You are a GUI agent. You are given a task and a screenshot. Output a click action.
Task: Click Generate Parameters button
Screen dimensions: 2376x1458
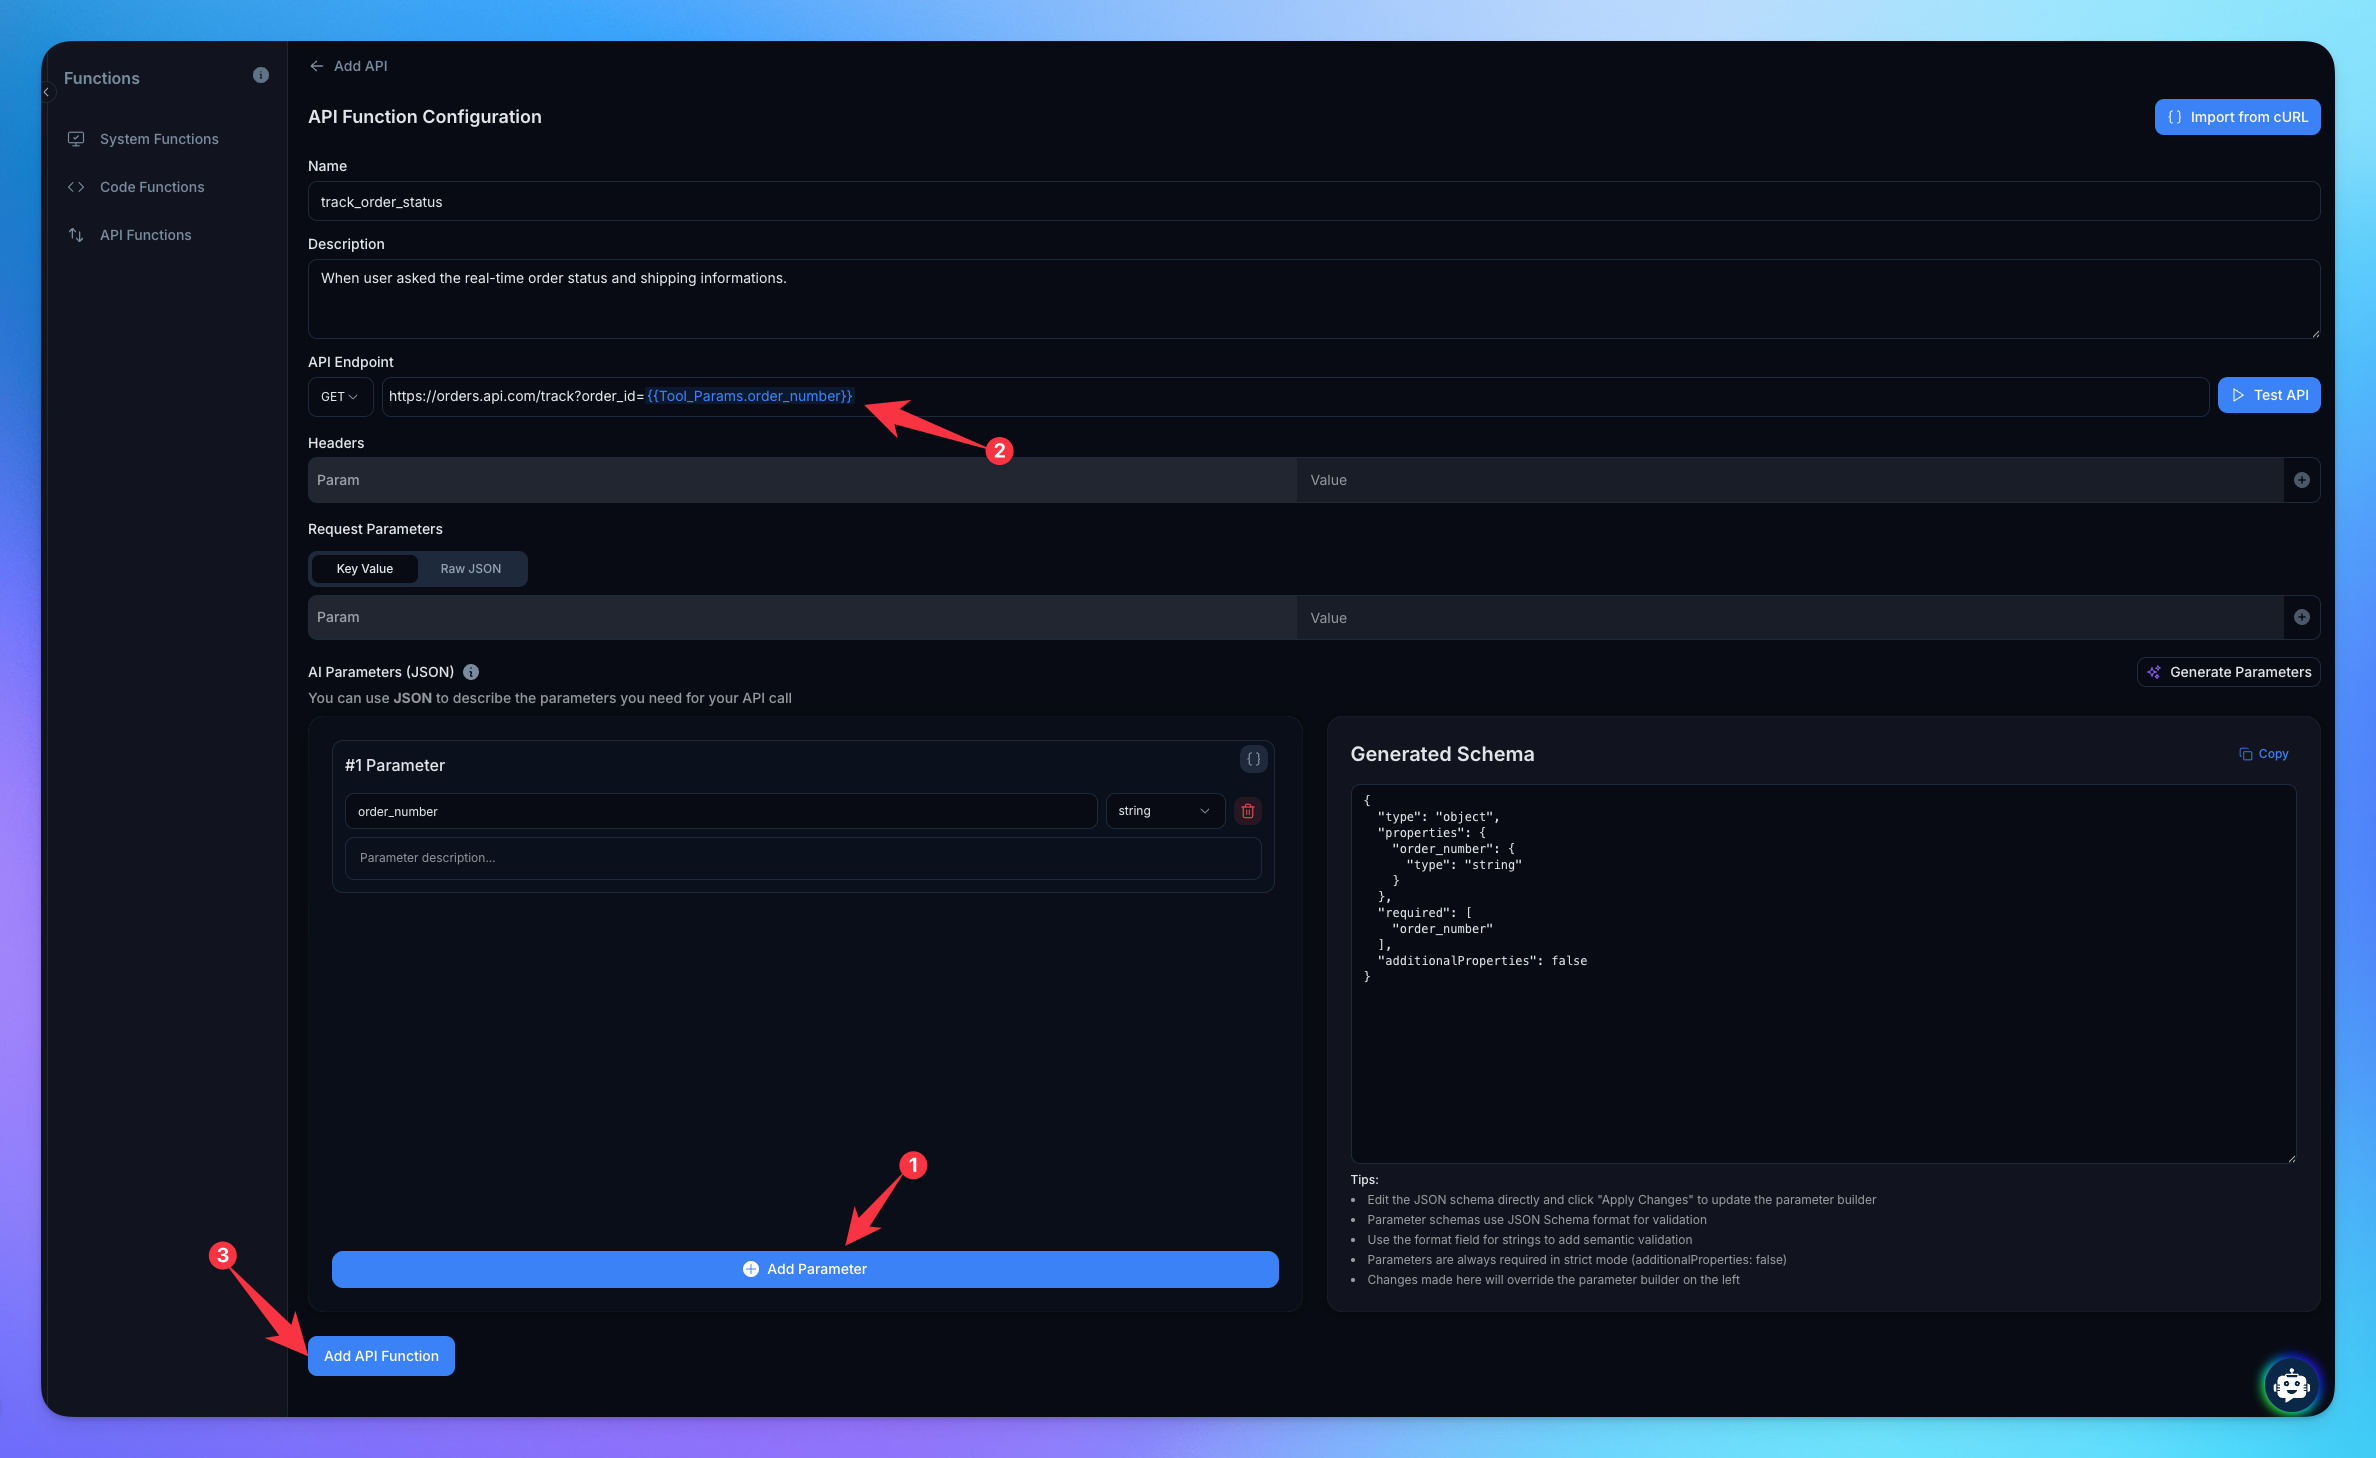point(2229,672)
